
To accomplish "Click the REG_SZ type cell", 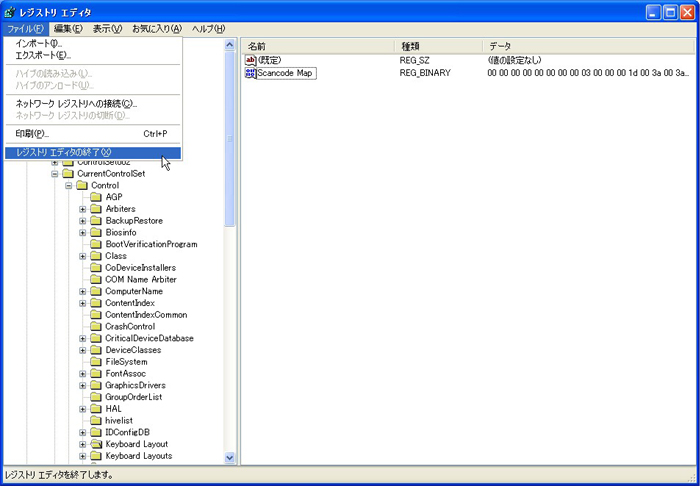I will (x=414, y=60).
